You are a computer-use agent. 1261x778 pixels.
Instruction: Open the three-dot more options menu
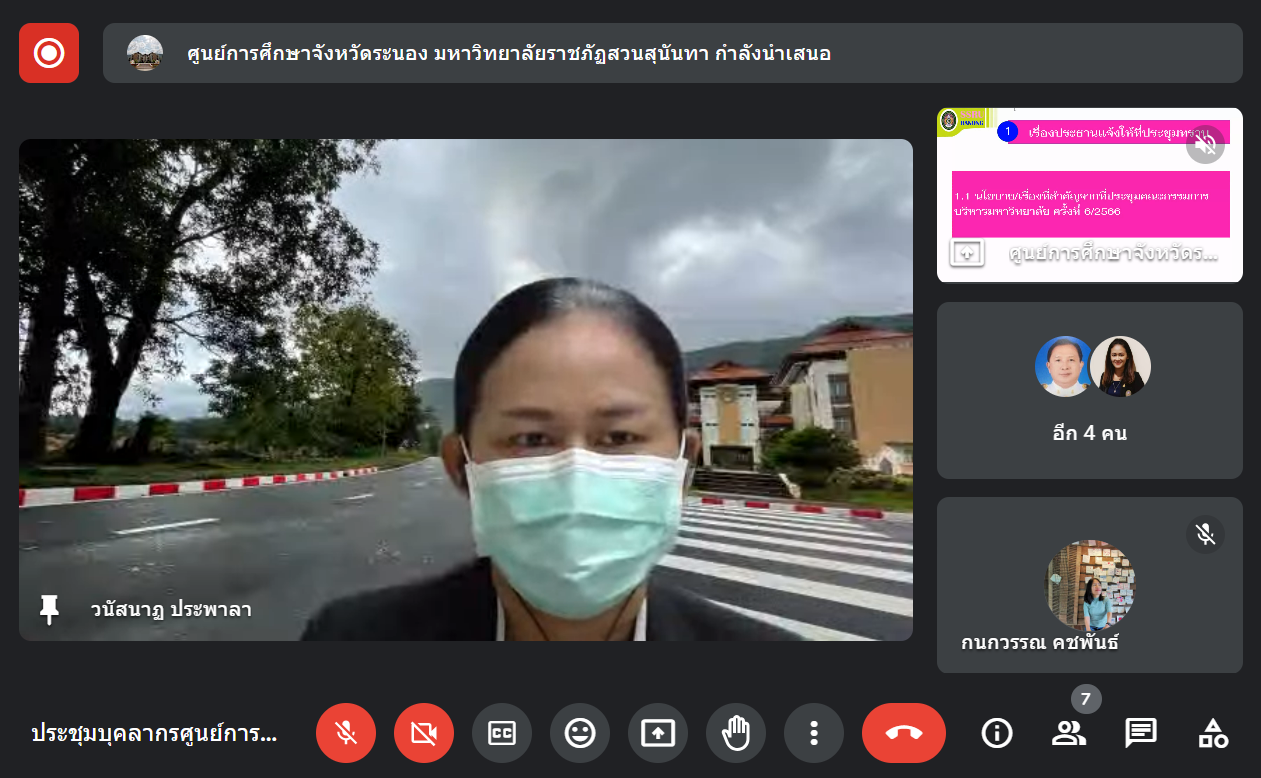pos(814,734)
